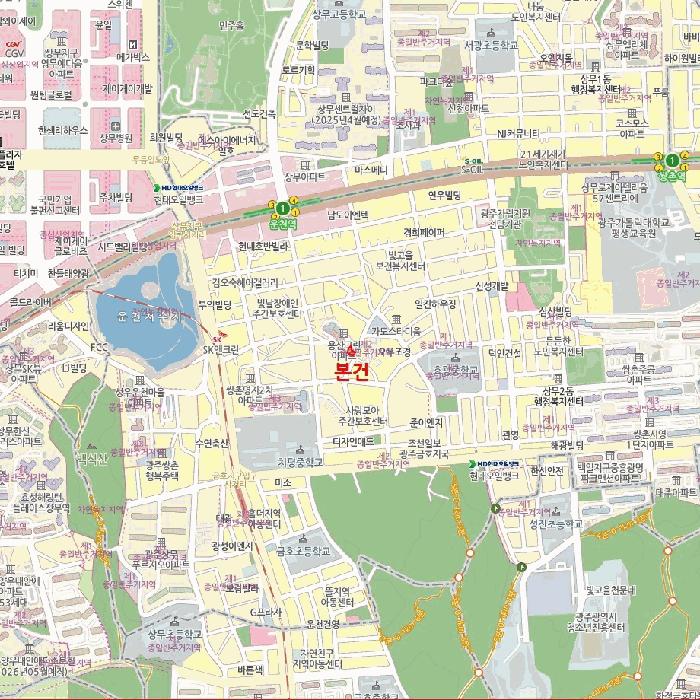Select the 쌍촌역 subway station icon

[673, 160]
